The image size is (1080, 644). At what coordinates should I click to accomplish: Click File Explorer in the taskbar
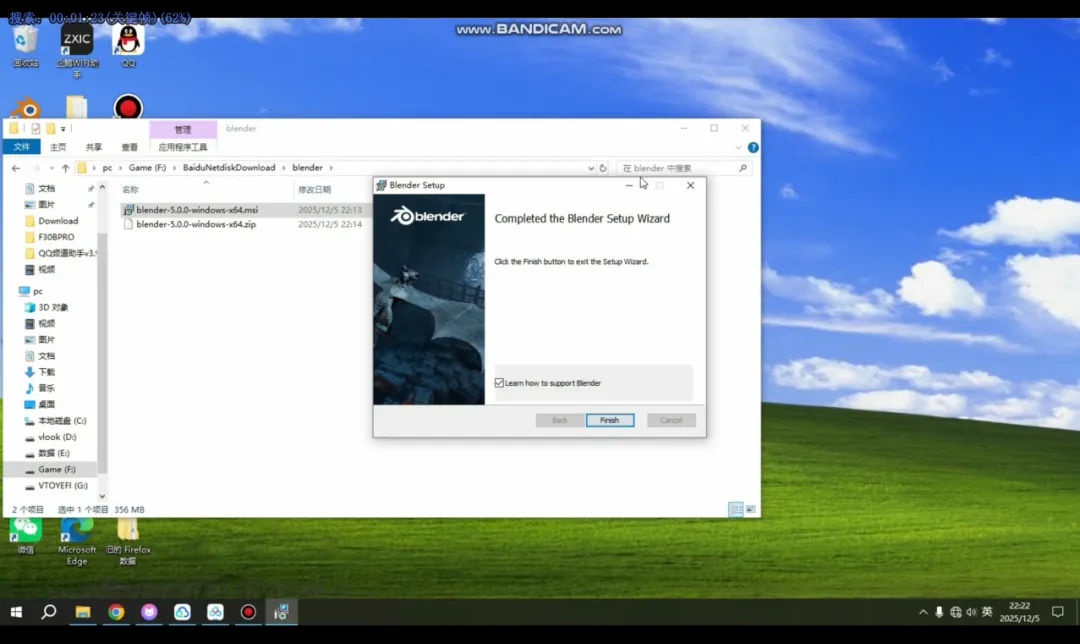pos(83,612)
